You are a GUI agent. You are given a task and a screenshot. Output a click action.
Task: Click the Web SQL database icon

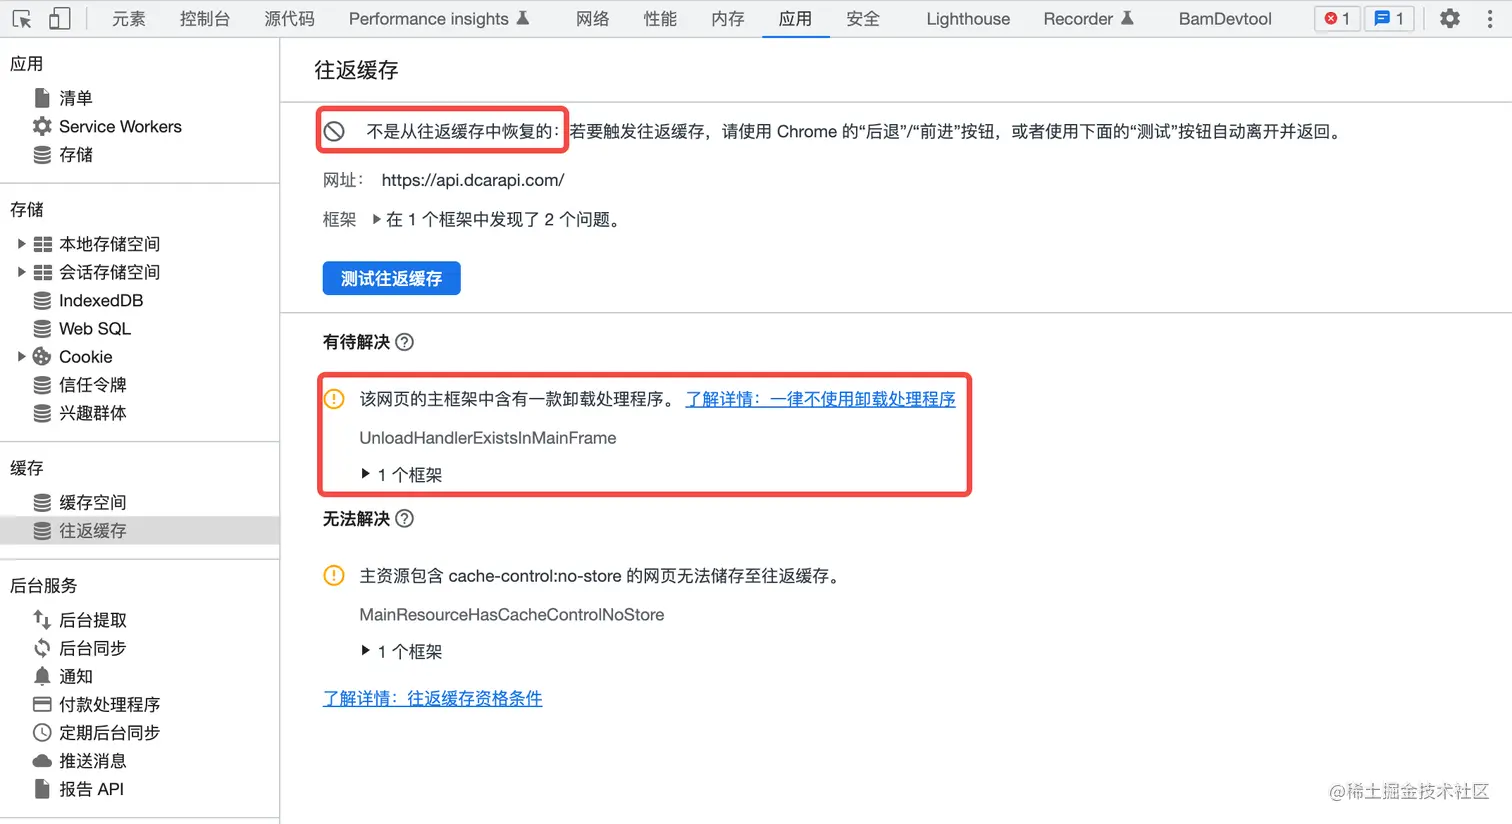pyautogui.click(x=42, y=328)
